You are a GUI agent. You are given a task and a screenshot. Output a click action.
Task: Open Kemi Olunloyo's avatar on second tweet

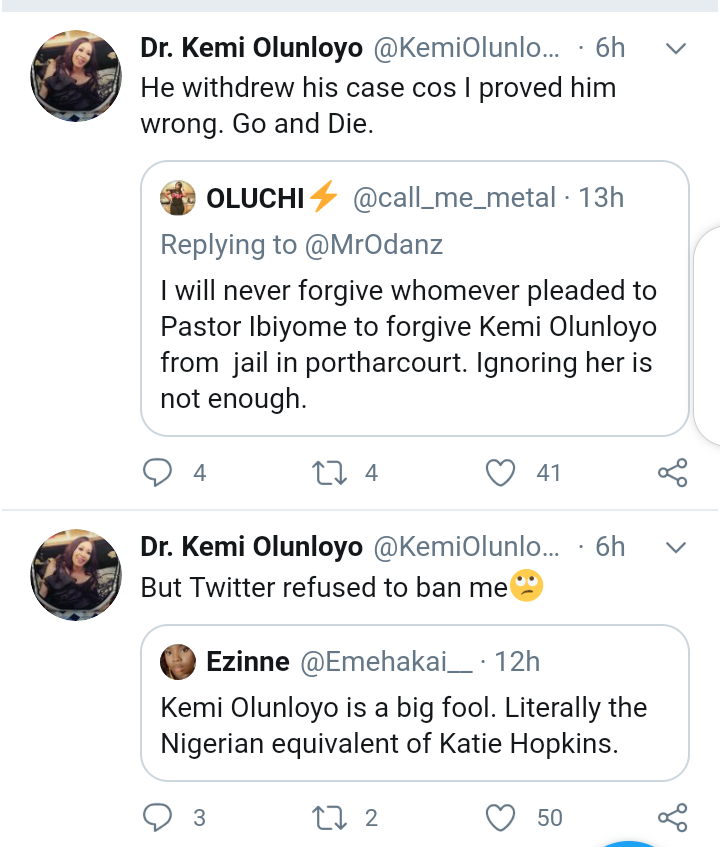(x=76, y=575)
